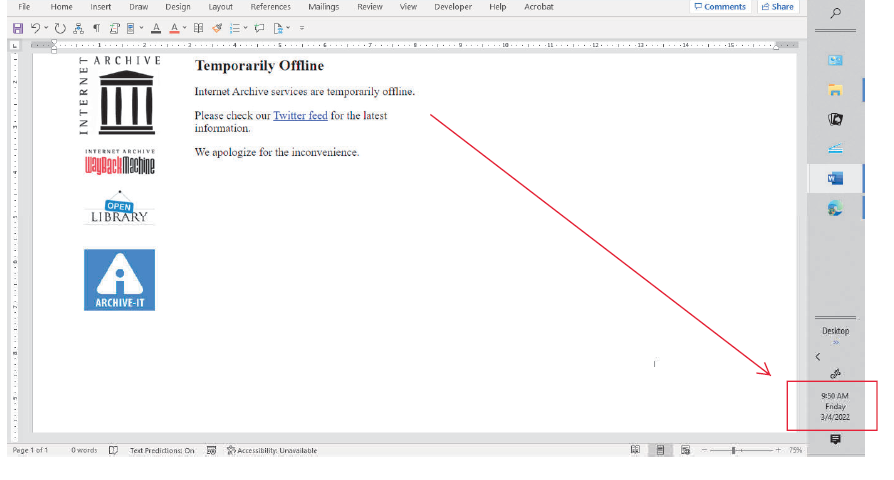894x480 pixels.
Task: Click the Save icon in Quick Access Toolbar
Action: coord(18,28)
